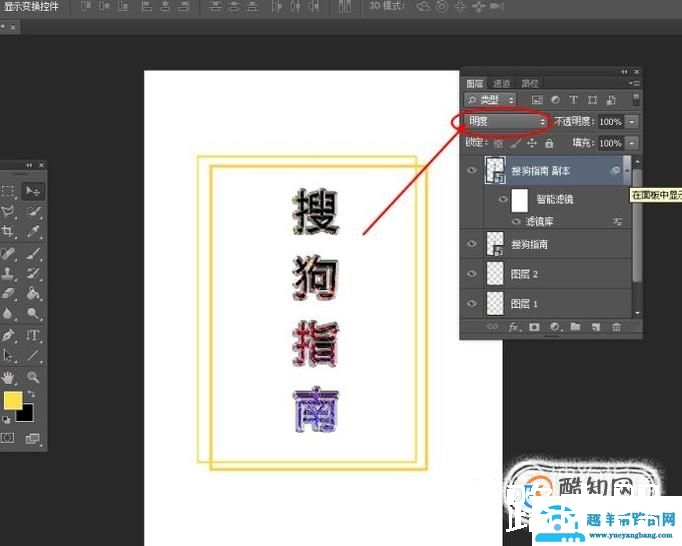The width and height of the screenshot is (682, 546).
Task: Switch to the 路径 tab
Action: click(529, 84)
